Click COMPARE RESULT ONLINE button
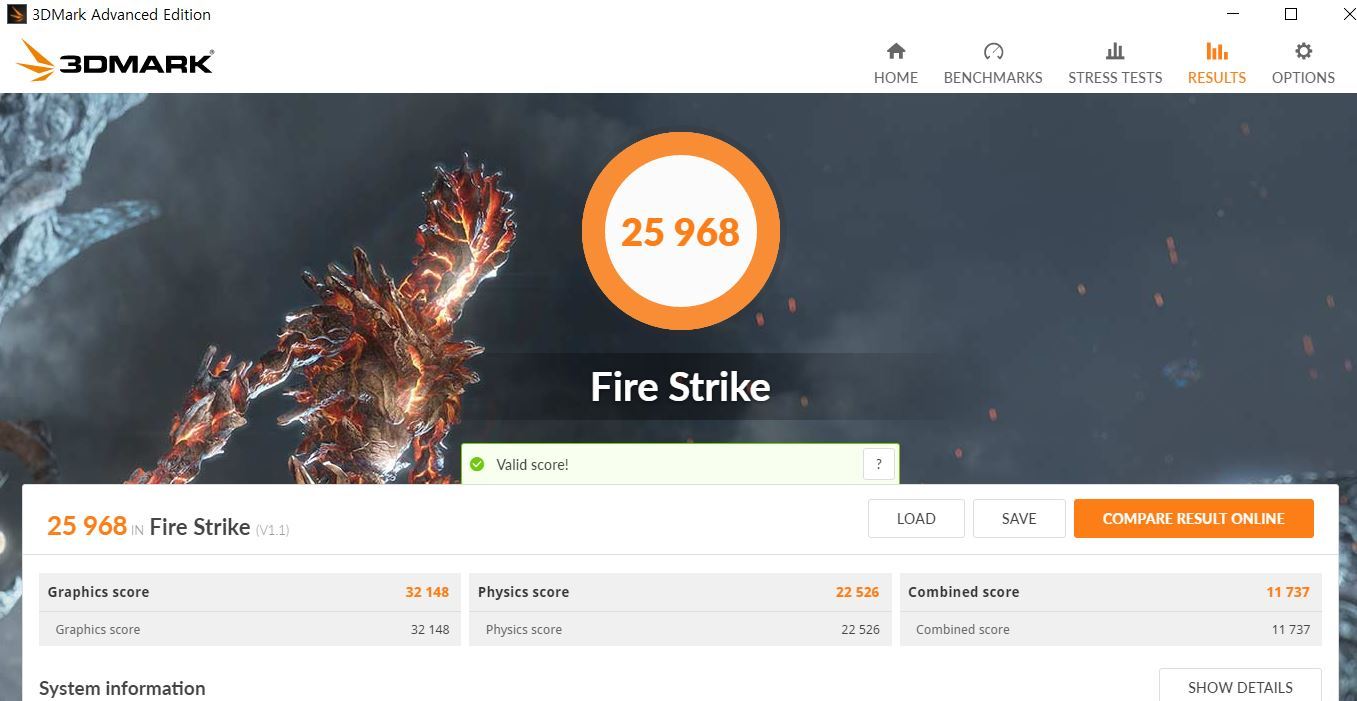Screen dimensions: 1357x701 (x=1194, y=518)
